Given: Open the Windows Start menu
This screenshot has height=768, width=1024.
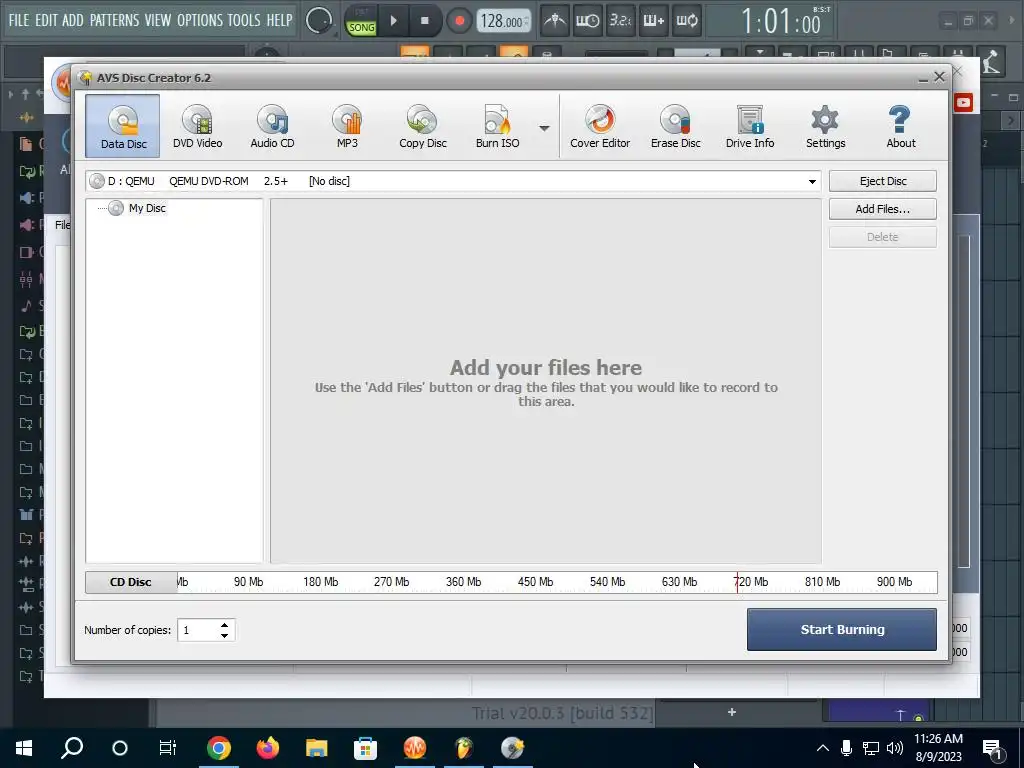Looking at the screenshot, I should [x=24, y=748].
